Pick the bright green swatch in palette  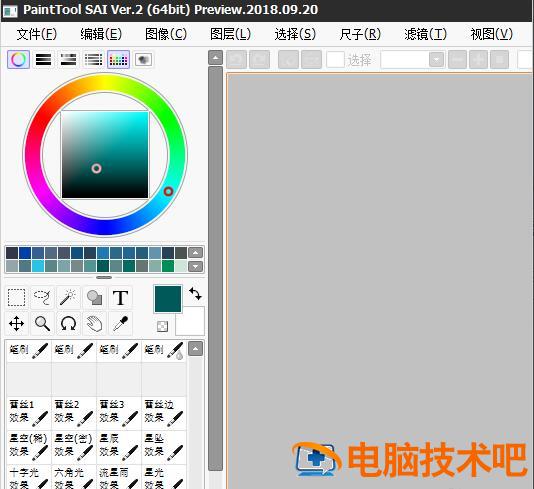click(168, 266)
